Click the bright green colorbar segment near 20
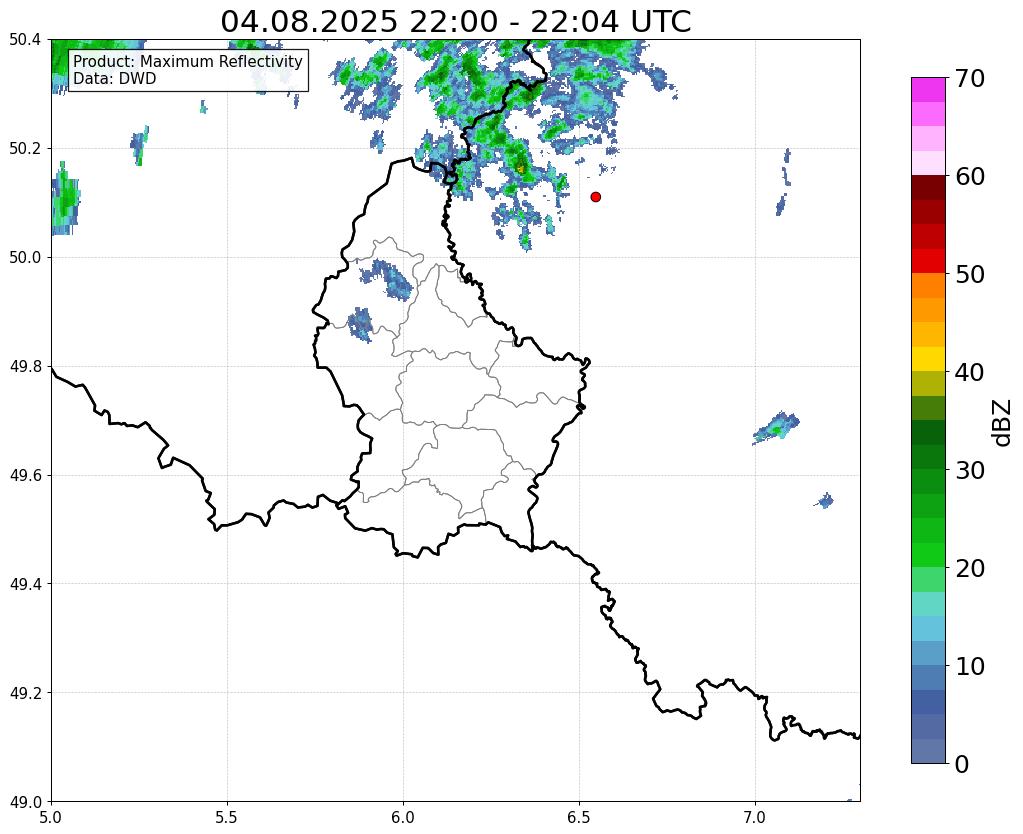 pyautogui.click(x=928, y=555)
